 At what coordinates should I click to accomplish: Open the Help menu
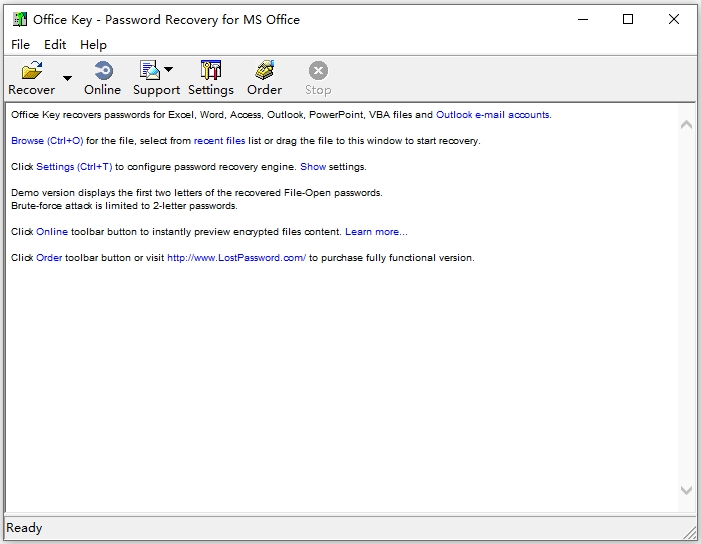tap(93, 45)
